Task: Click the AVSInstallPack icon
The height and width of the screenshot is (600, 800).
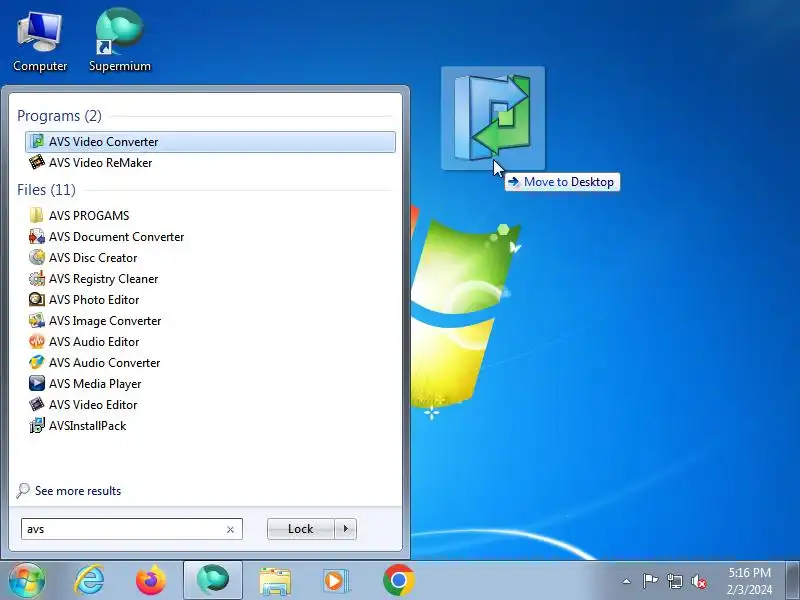Action: [37, 425]
